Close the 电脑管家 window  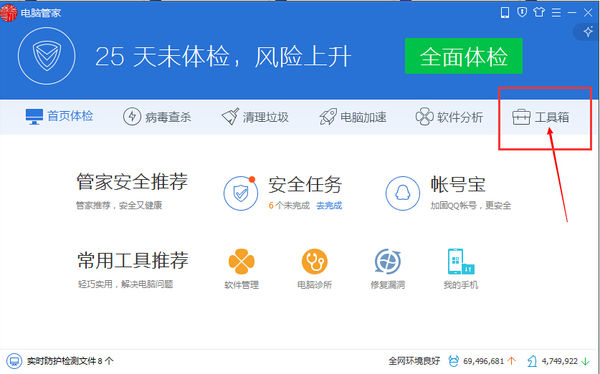point(588,13)
